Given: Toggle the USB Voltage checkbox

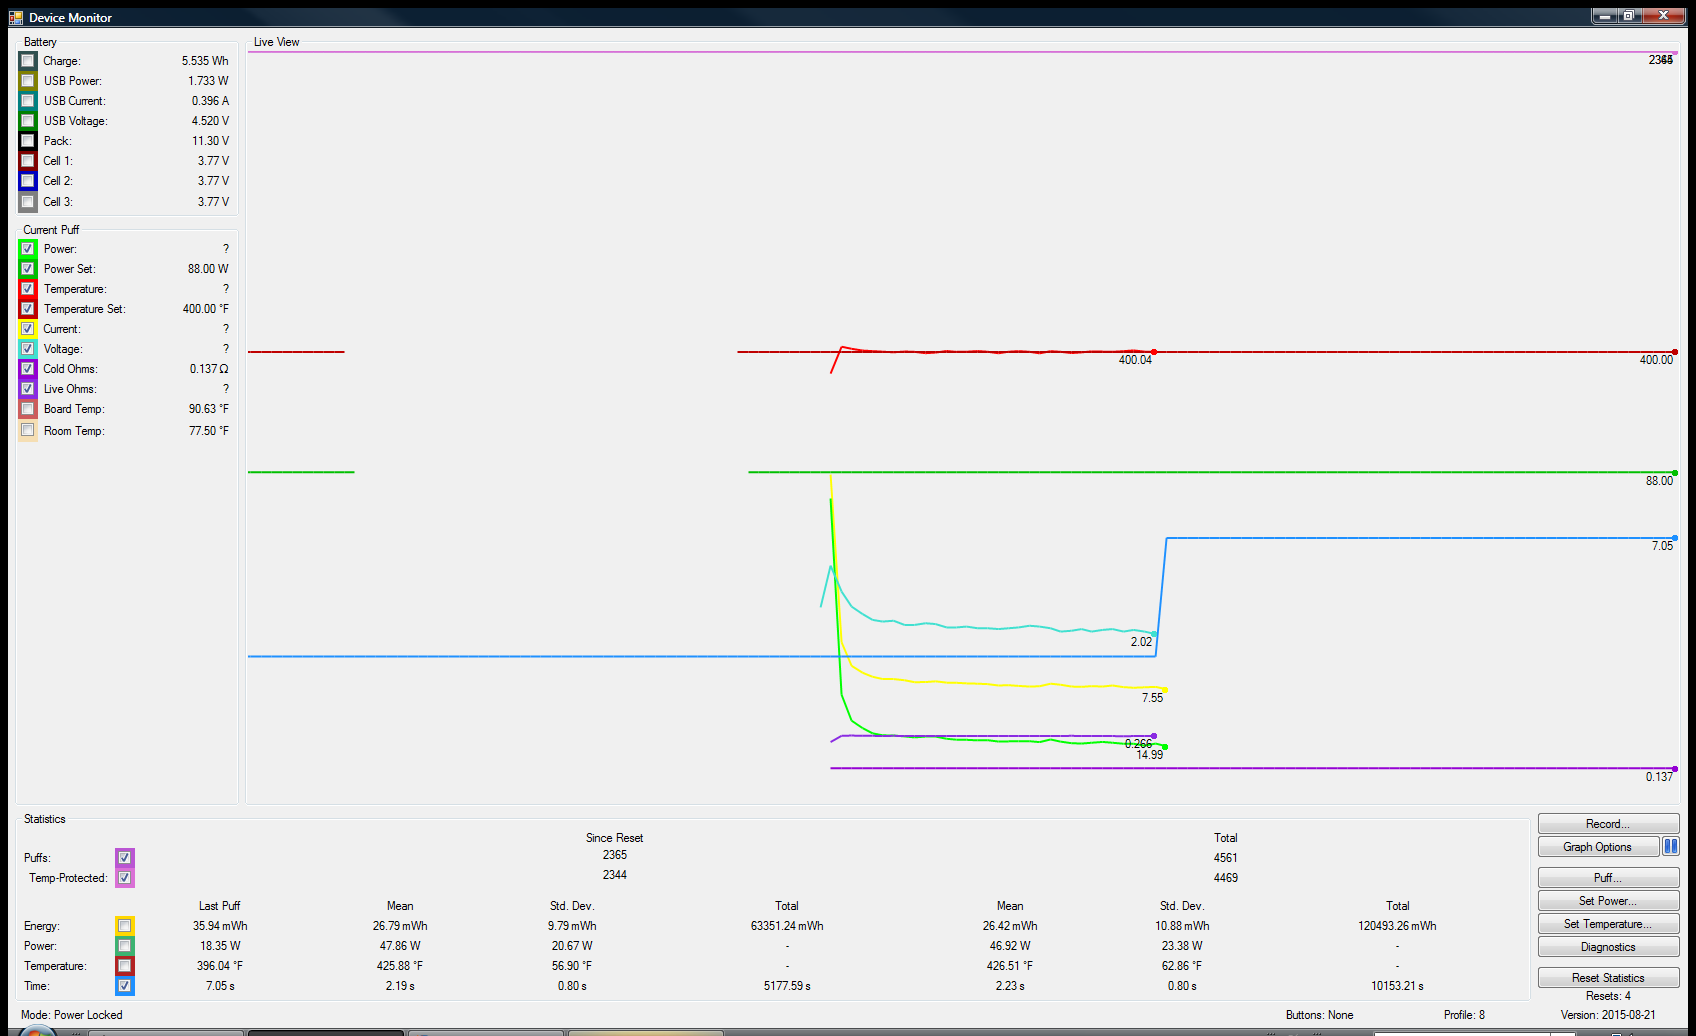Looking at the screenshot, I should pyautogui.click(x=28, y=121).
